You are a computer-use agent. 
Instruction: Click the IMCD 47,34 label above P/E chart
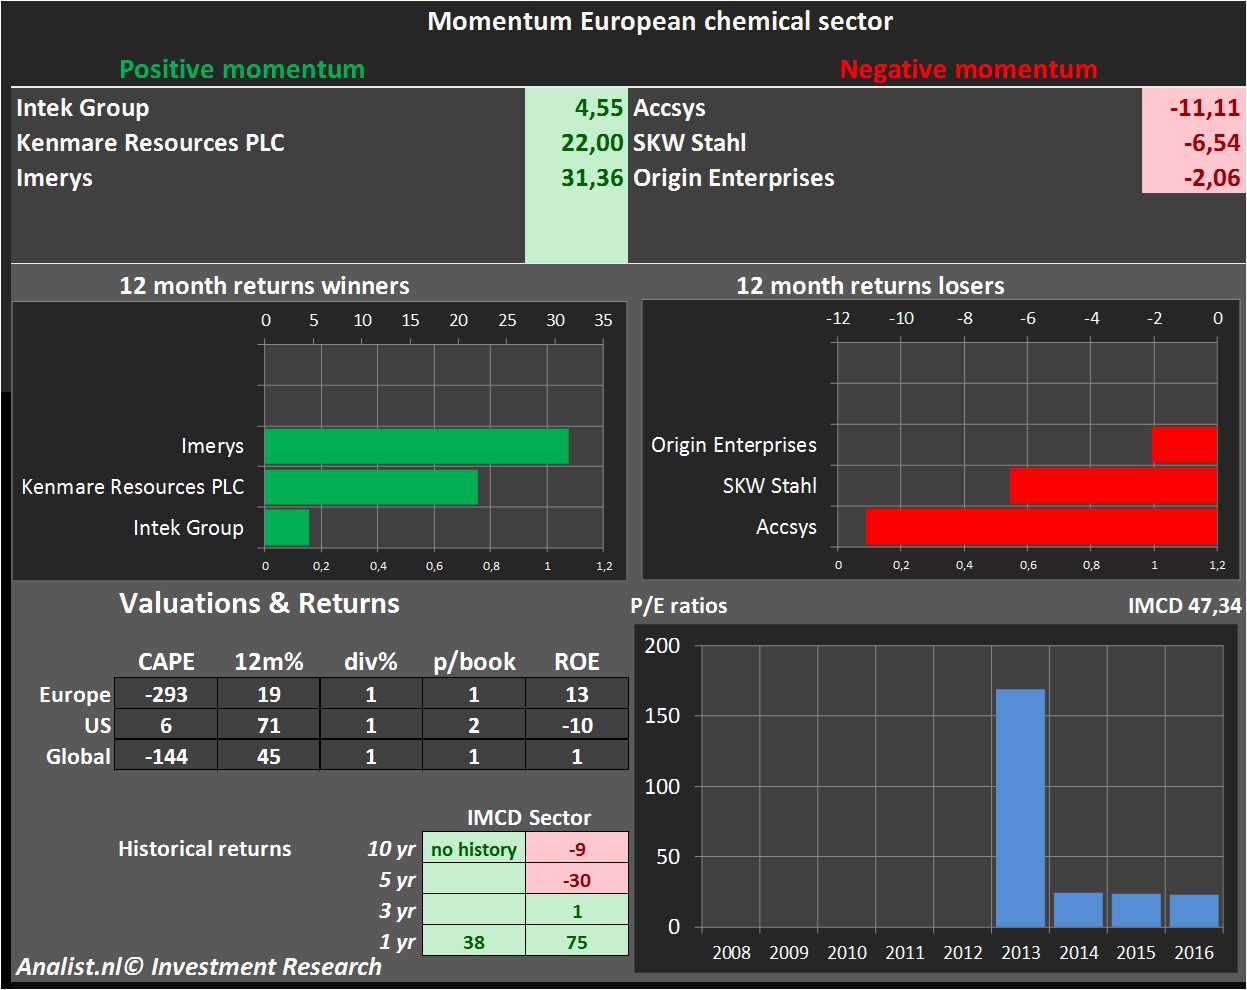(1184, 605)
